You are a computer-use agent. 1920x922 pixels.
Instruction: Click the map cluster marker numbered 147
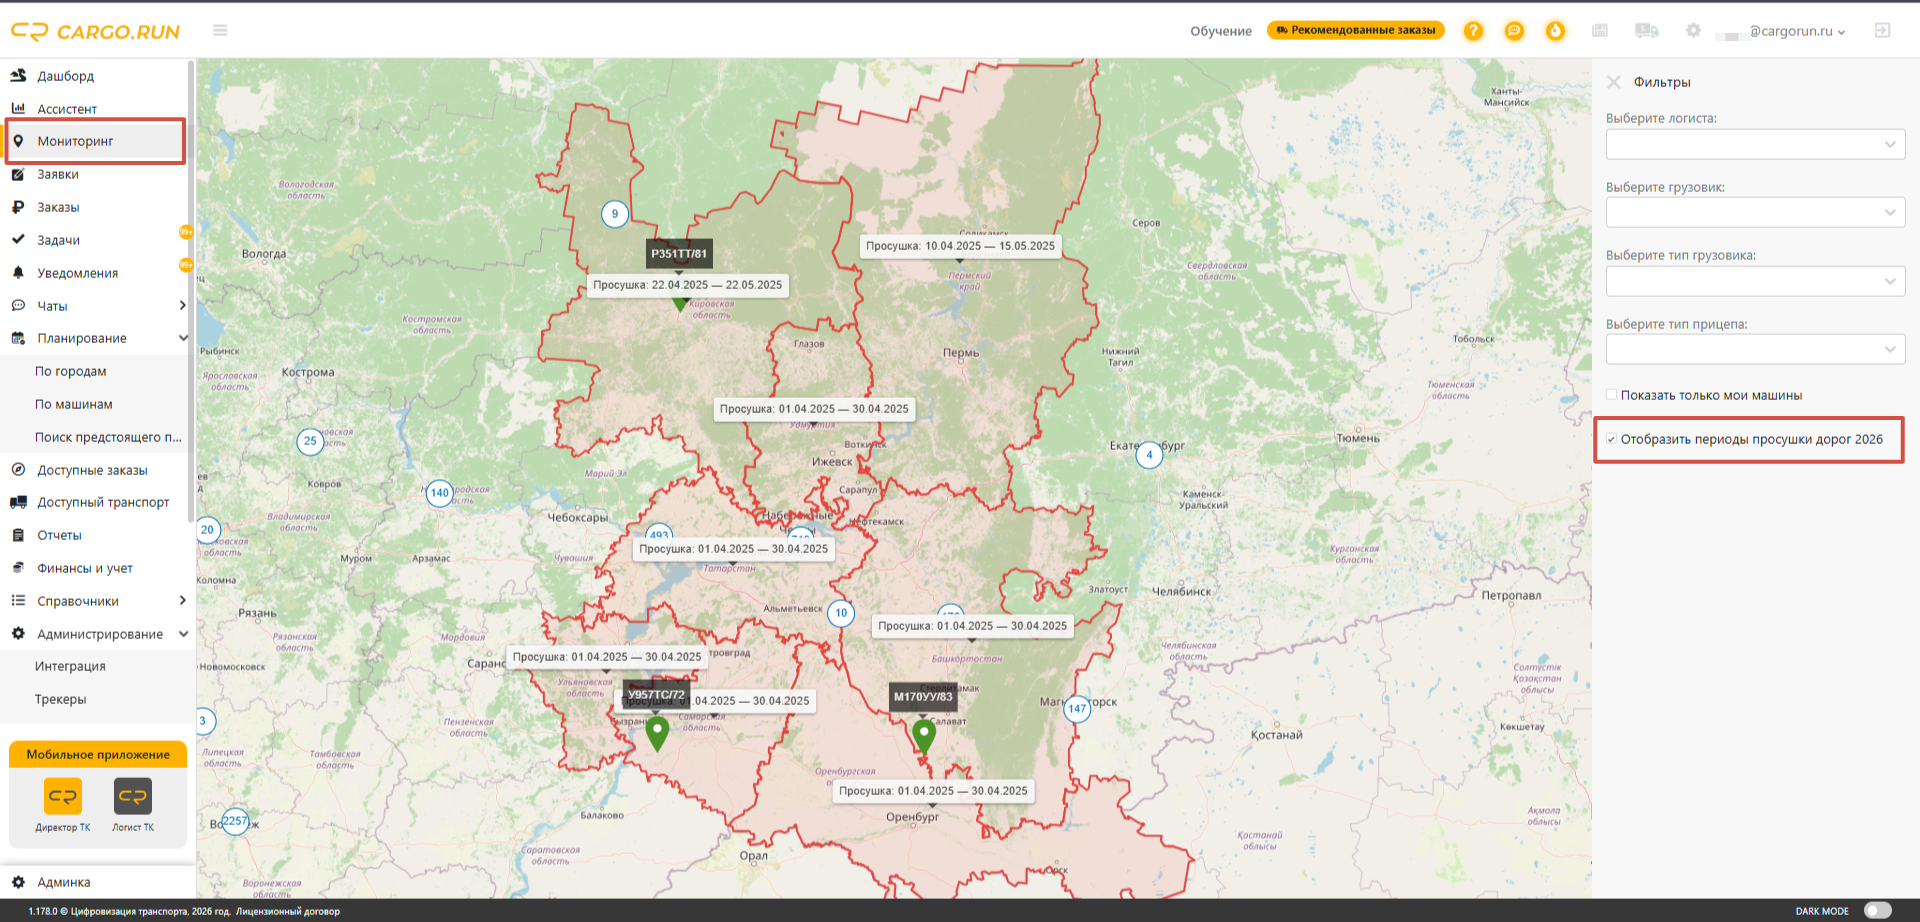(x=1077, y=709)
